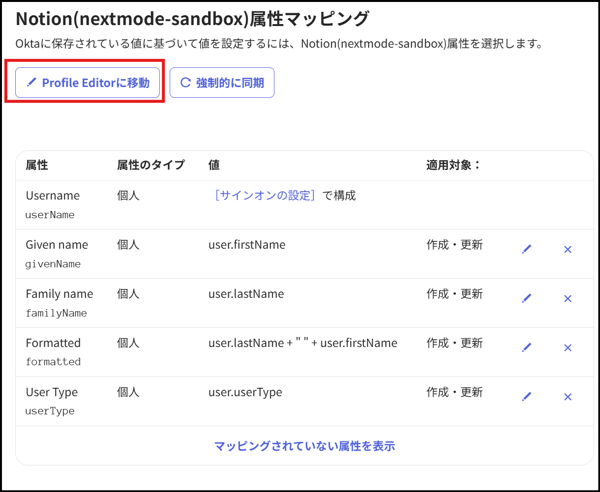This screenshot has width=600, height=492.
Task: Delete the Given name attribute mapping
Action: point(567,249)
